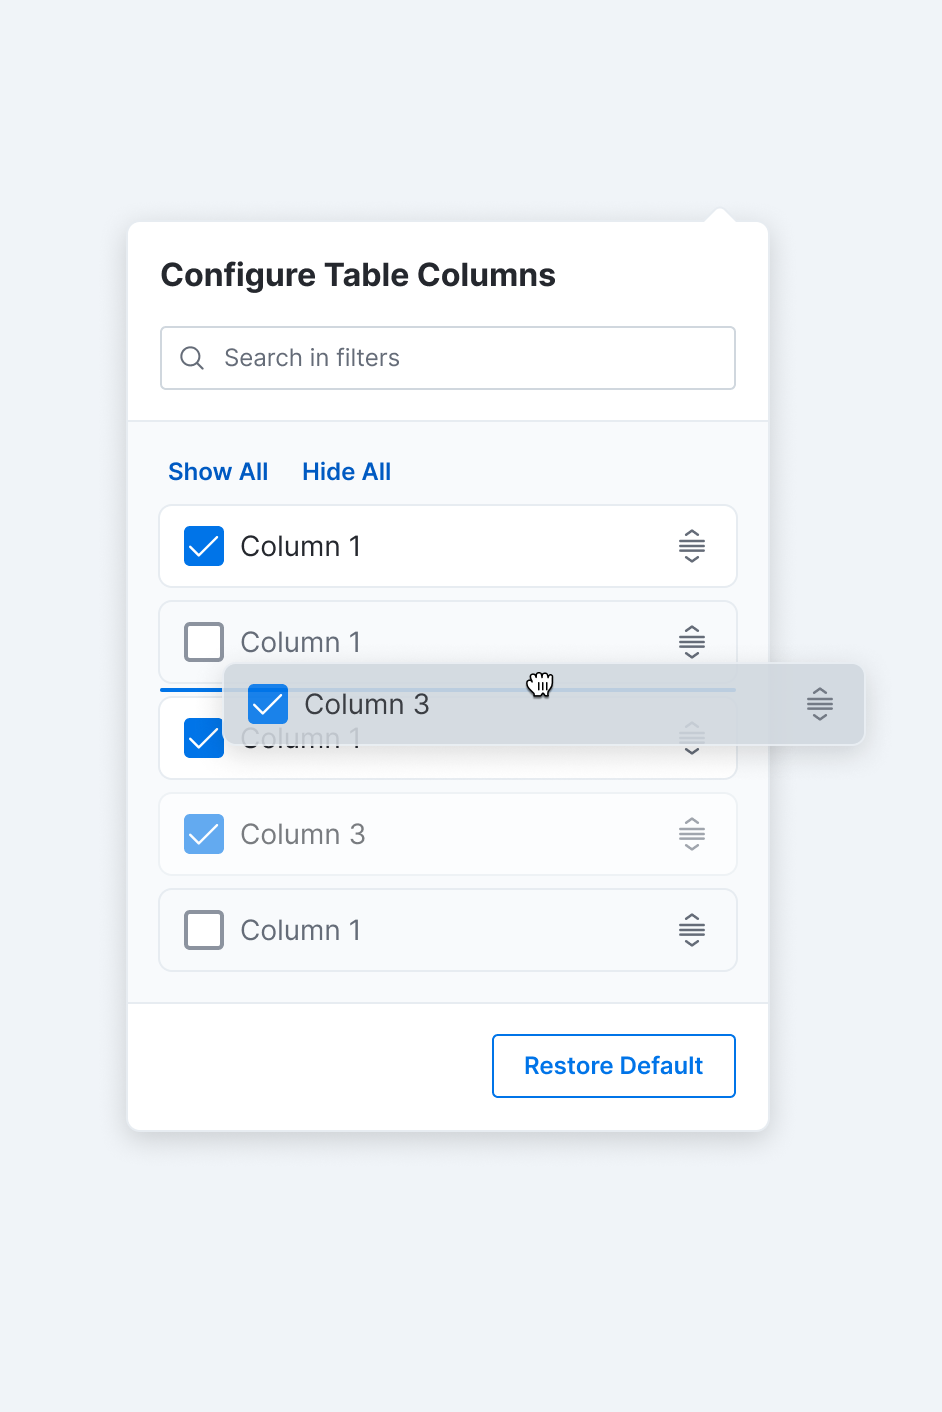Click the magnifier icon in the search field
The width and height of the screenshot is (942, 1412).
191,357
